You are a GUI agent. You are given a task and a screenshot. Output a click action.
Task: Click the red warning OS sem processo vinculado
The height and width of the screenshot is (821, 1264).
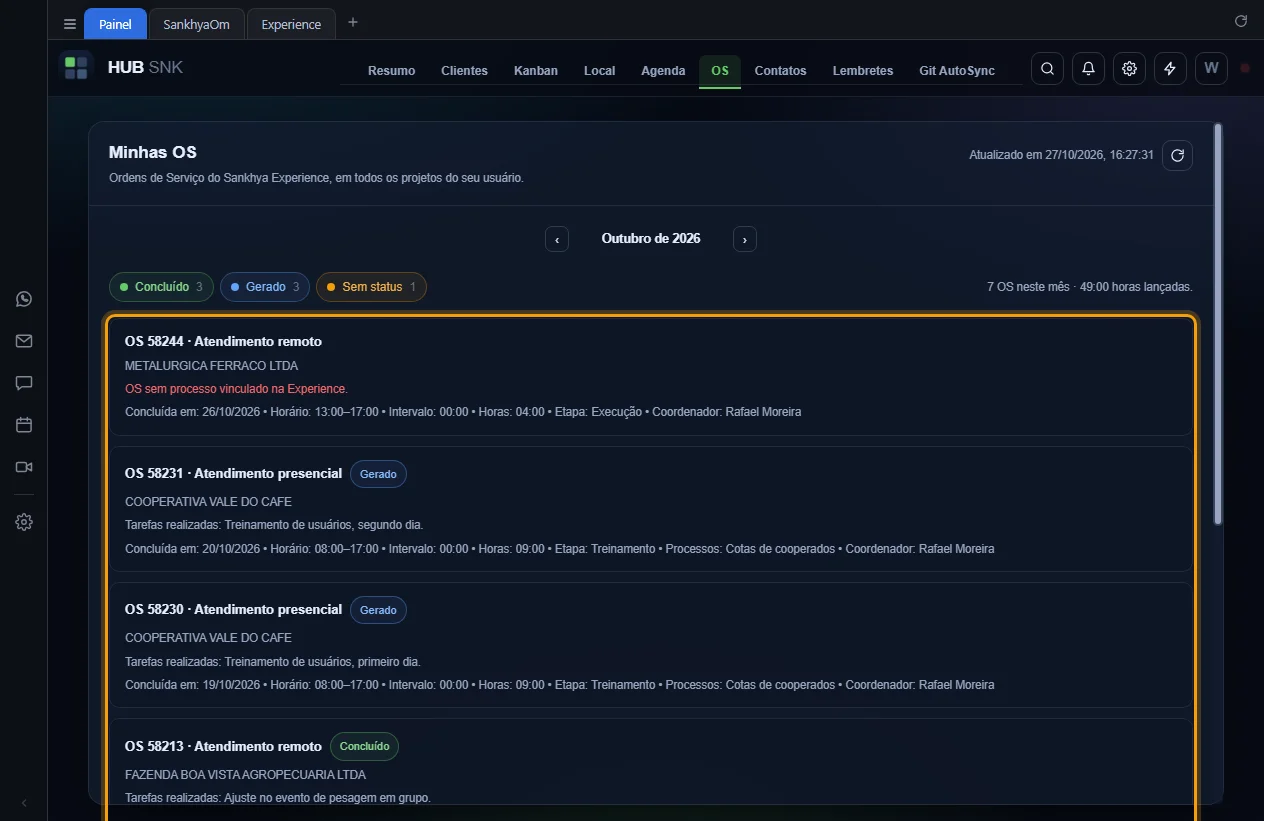(236, 388)
